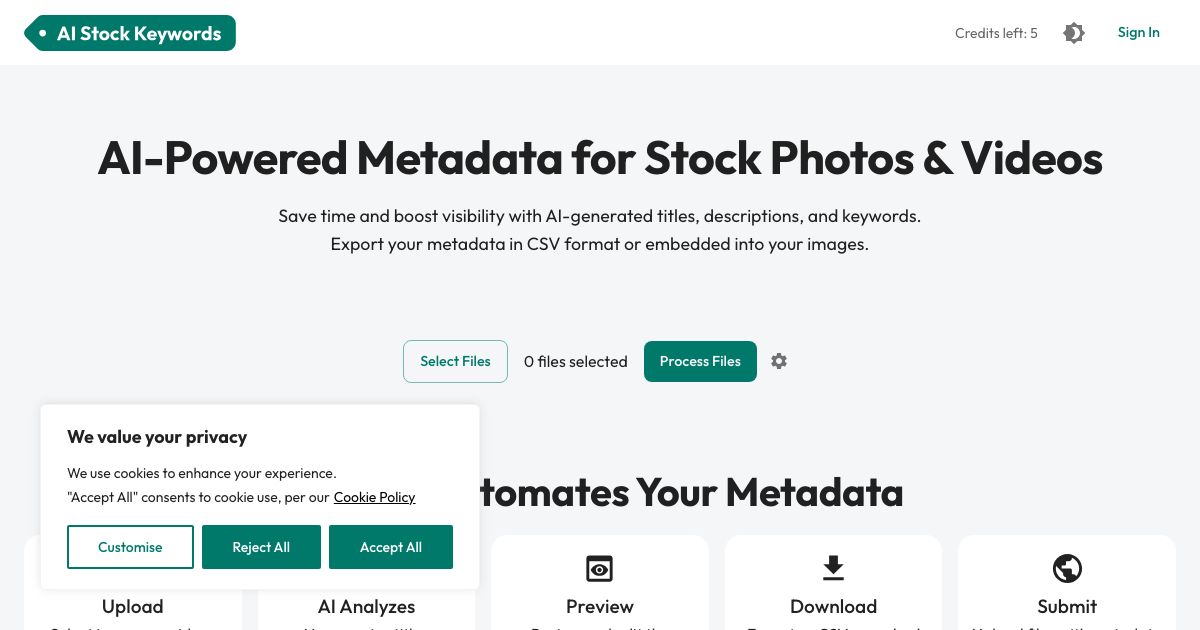Click the Credits left counter

click(996, 33)
